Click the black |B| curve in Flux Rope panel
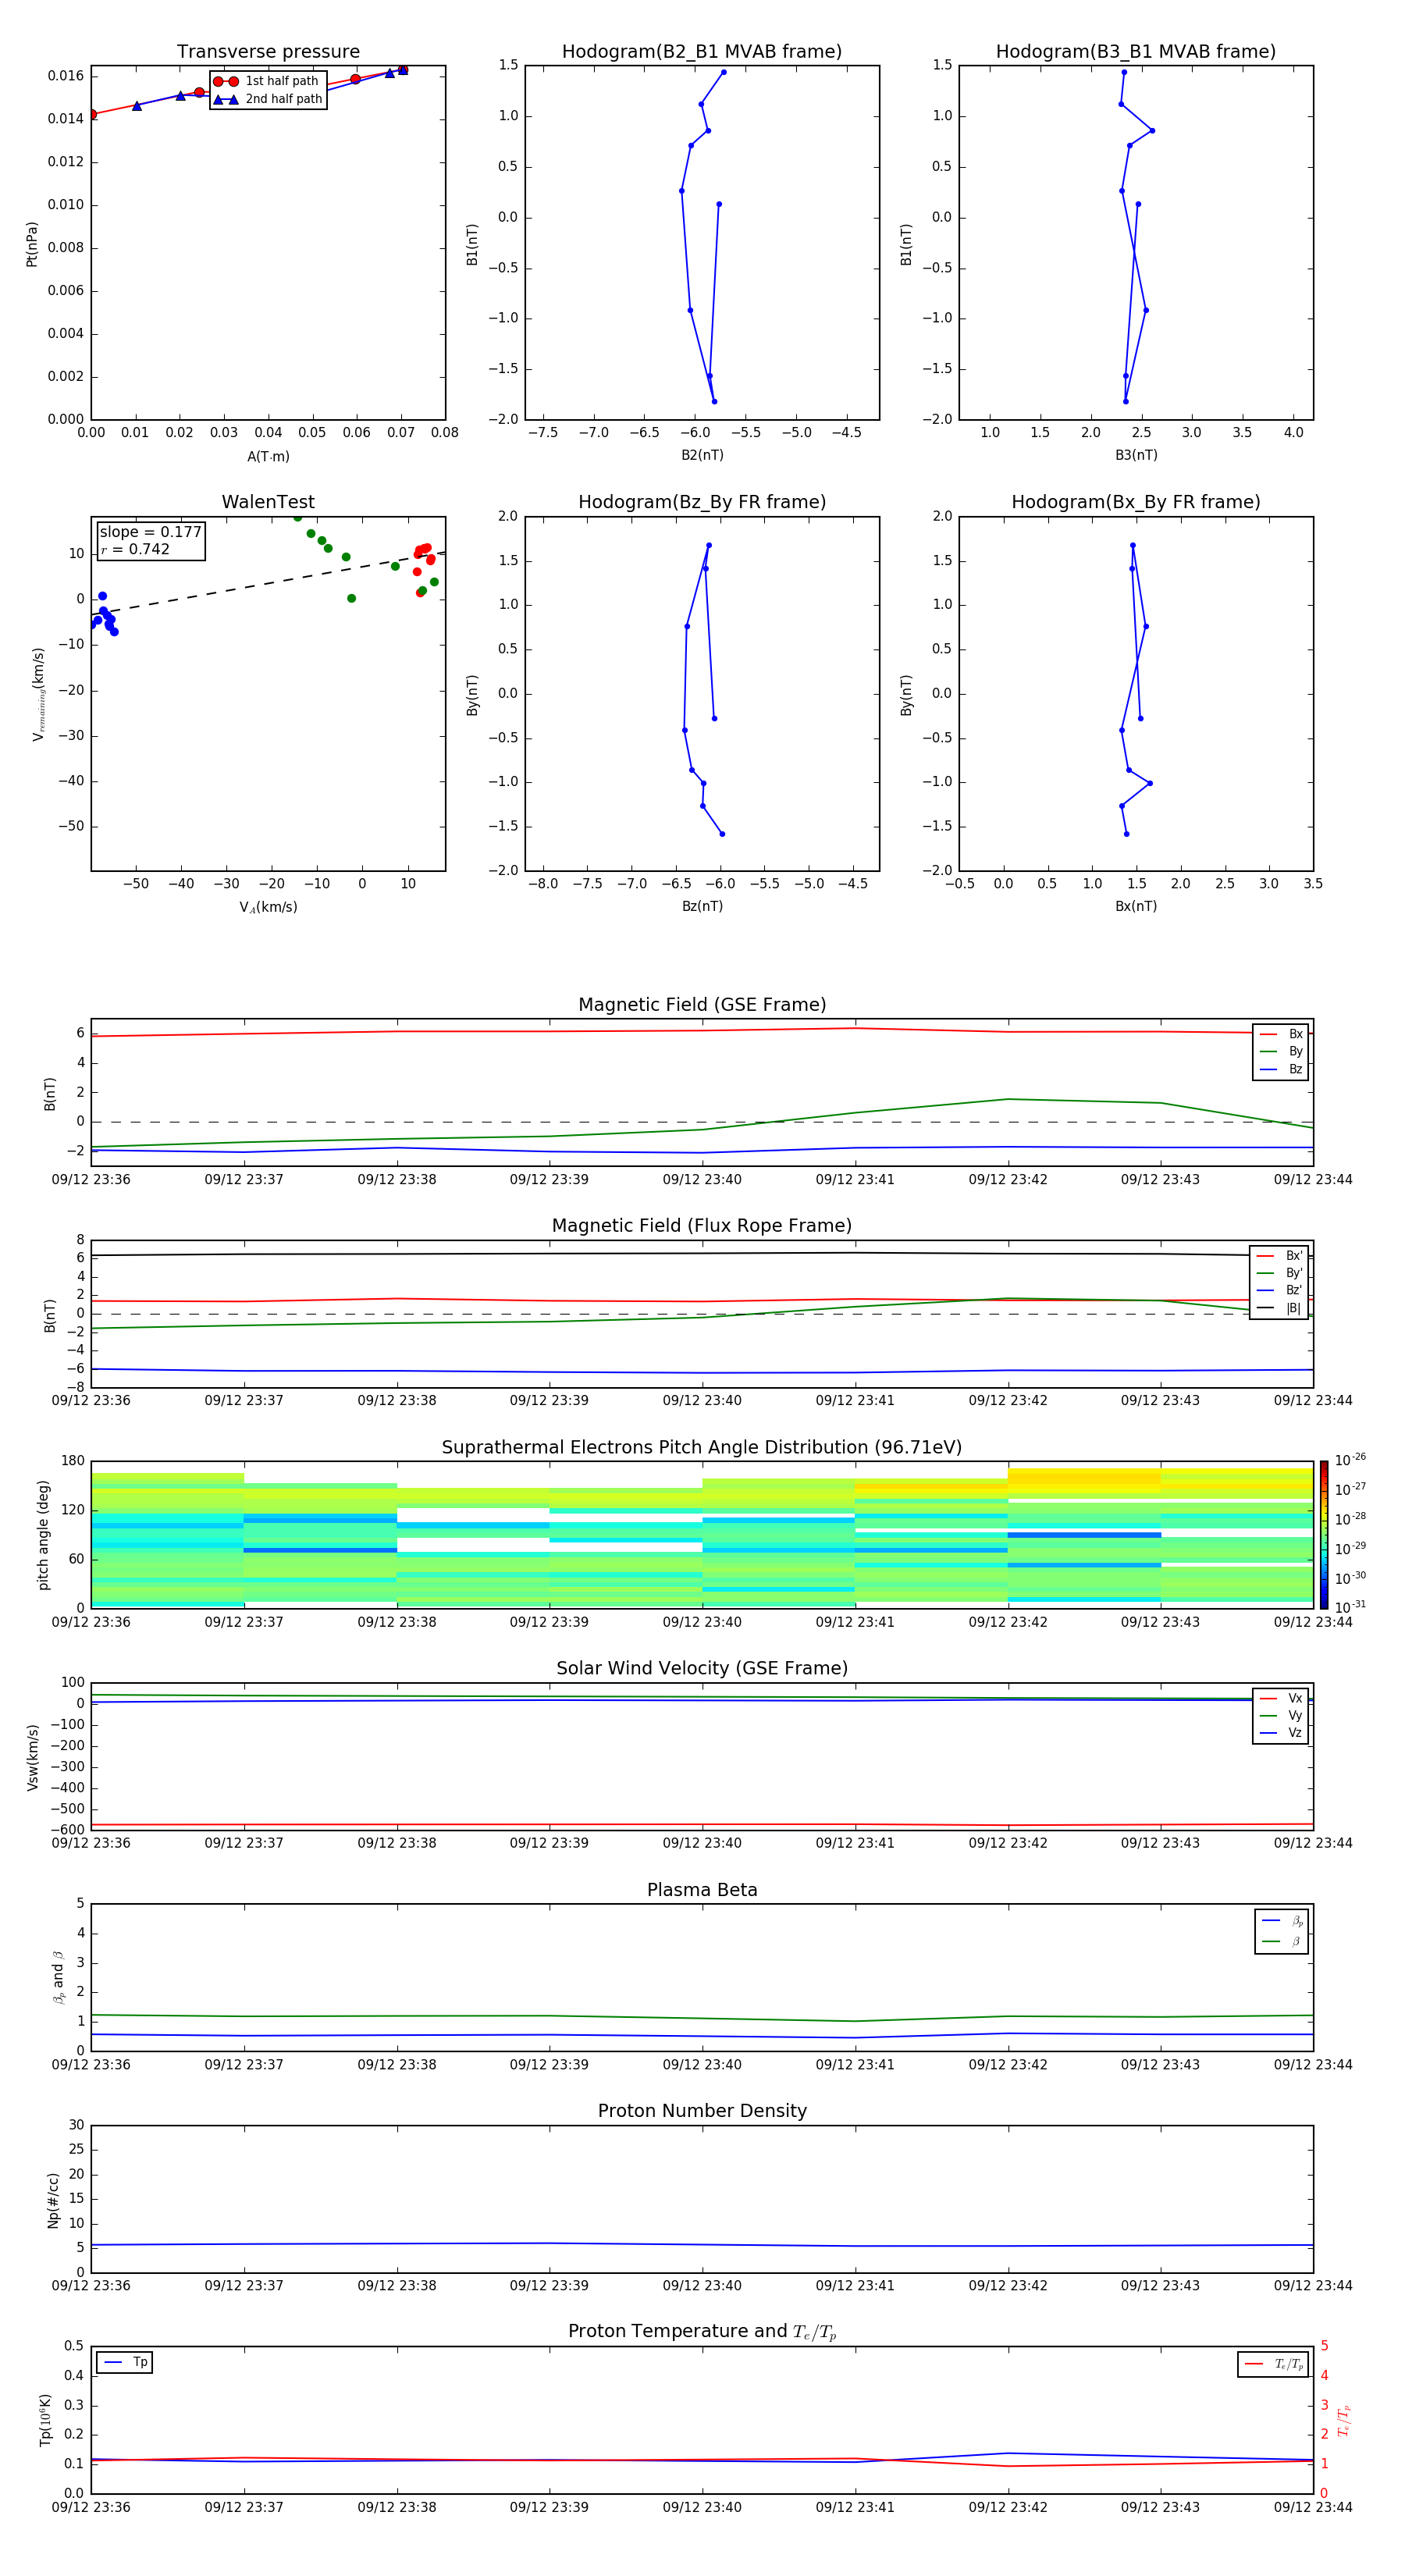Screen dimensions: 1405x2576 point(702,1253)
